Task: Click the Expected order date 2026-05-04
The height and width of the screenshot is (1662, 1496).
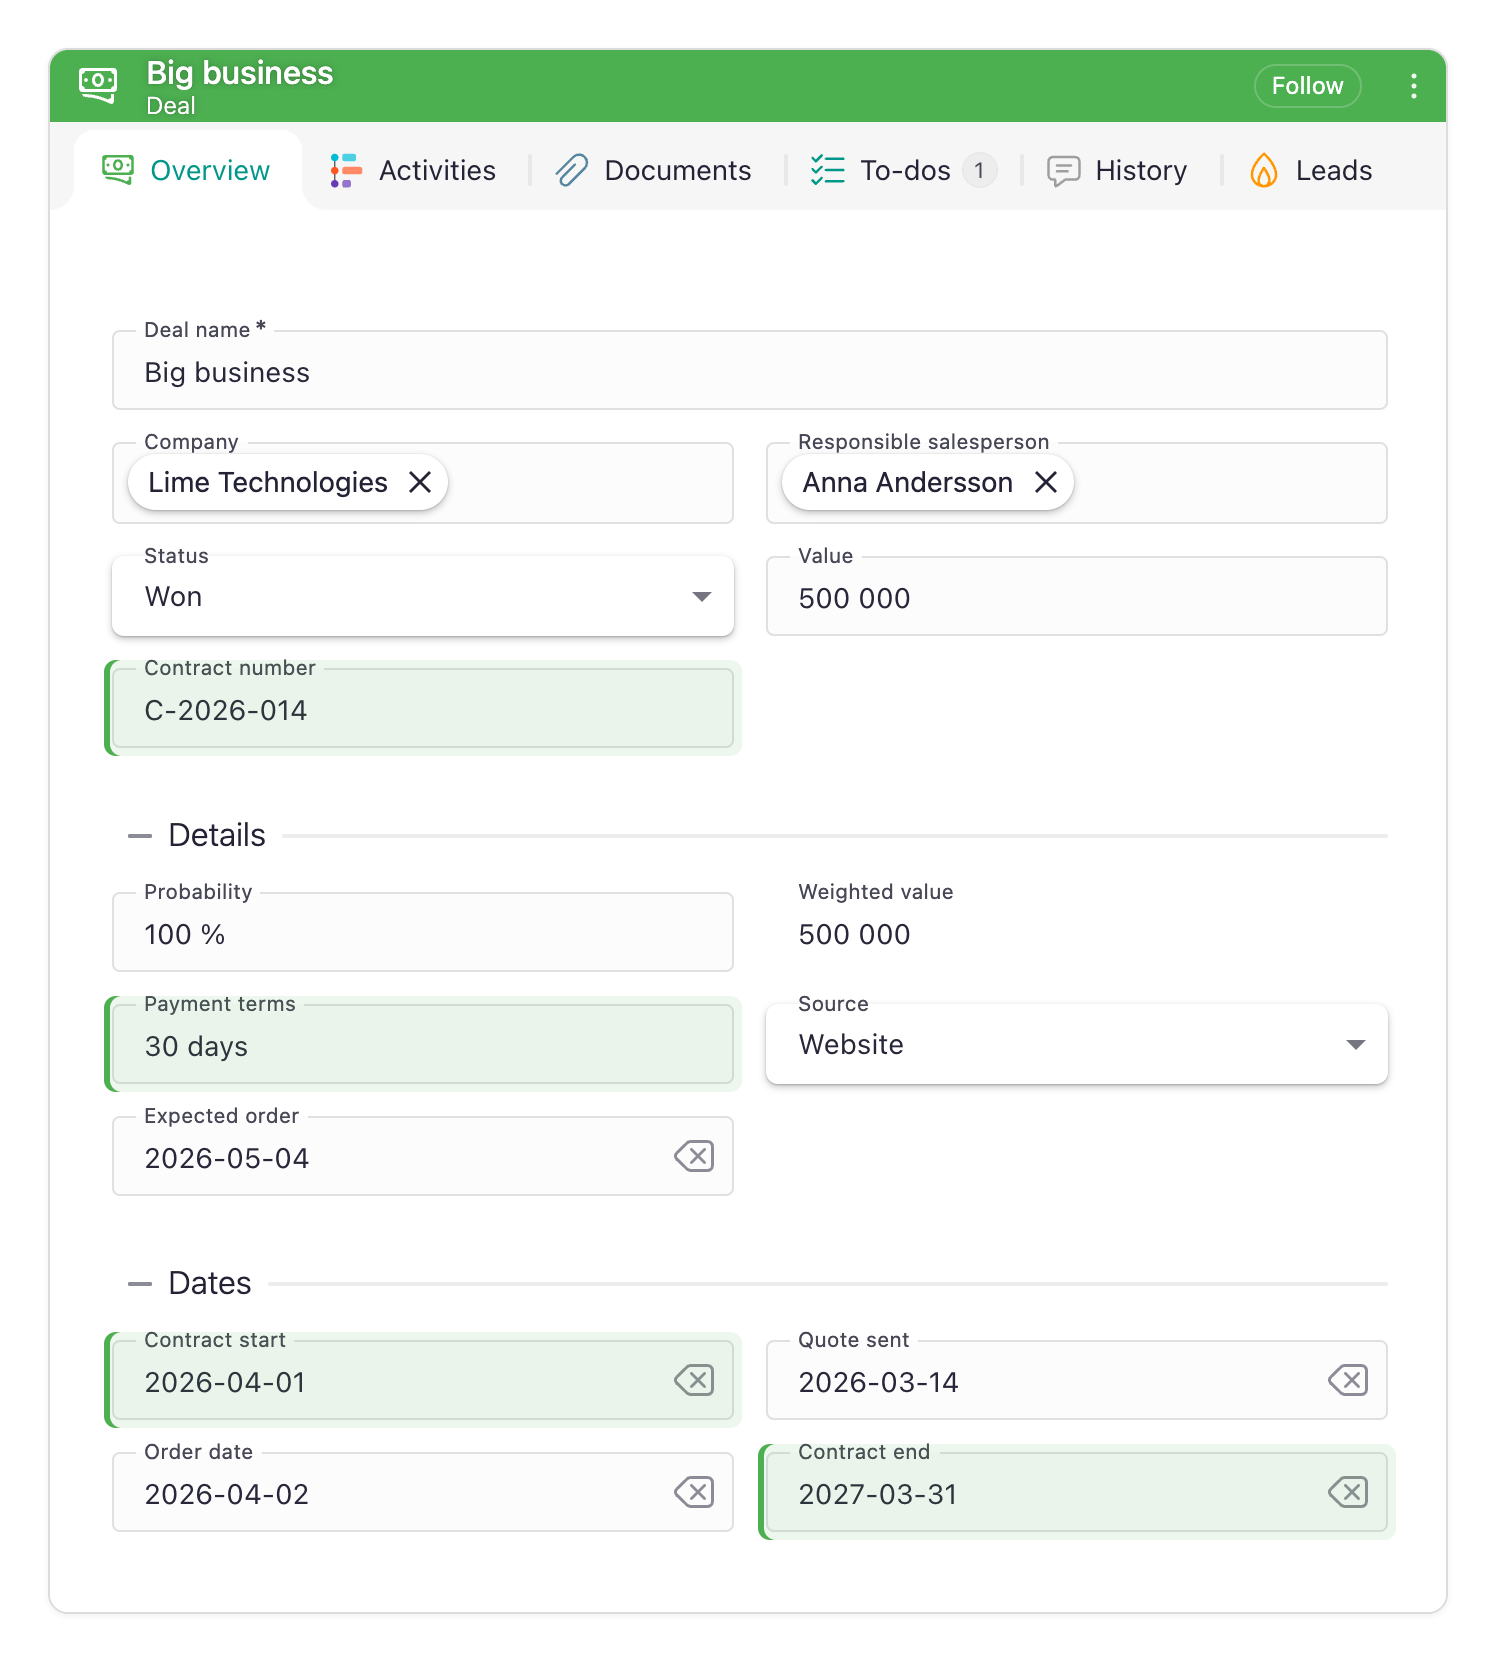Action: pos(227,1158)
